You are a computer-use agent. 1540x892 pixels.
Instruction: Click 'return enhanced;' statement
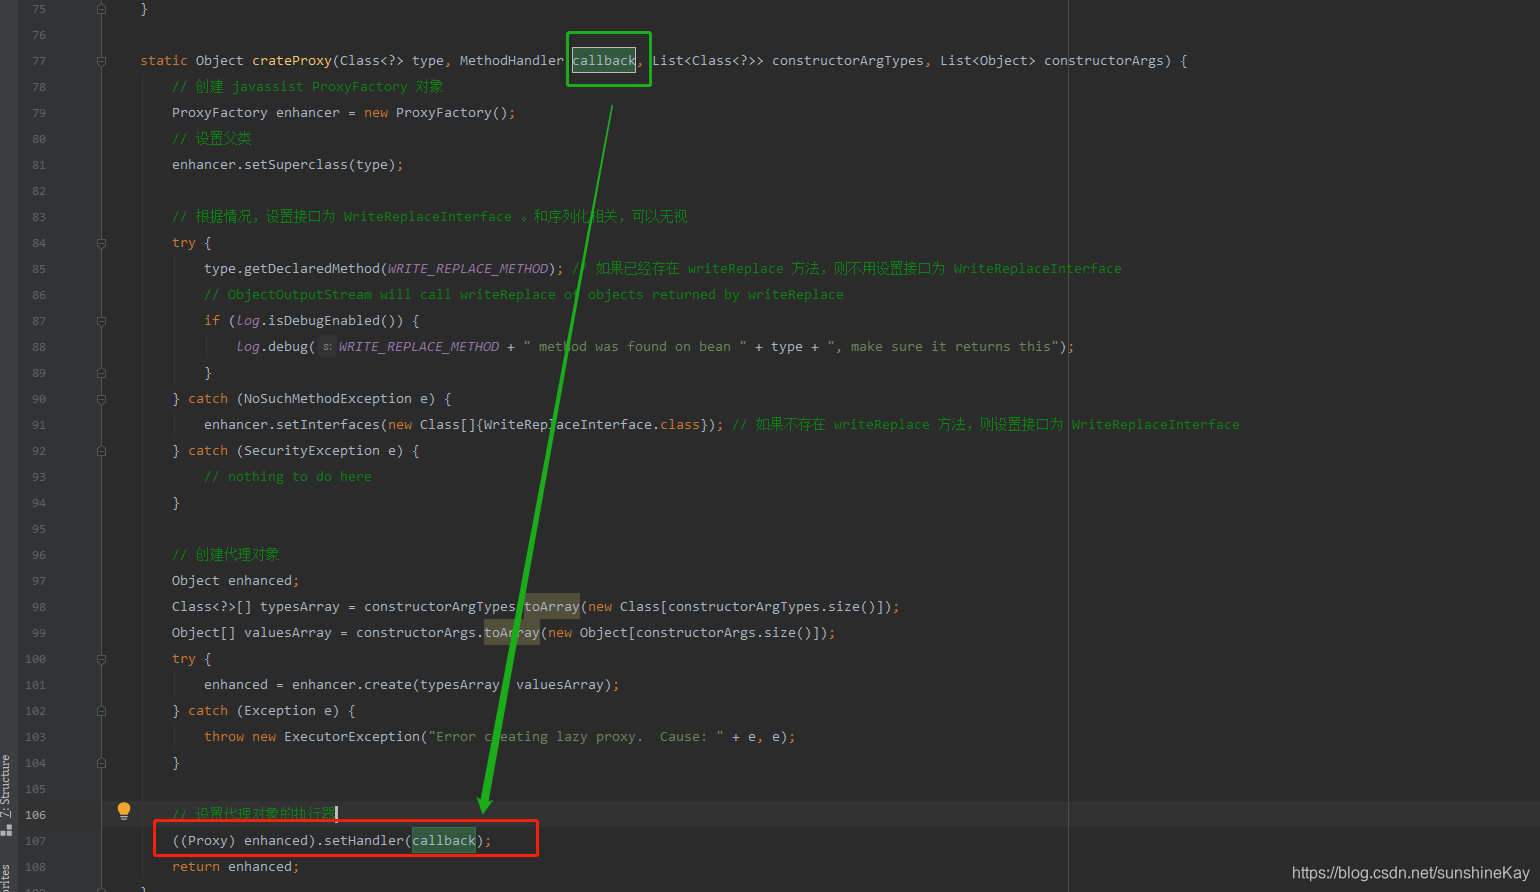point(236,867)
